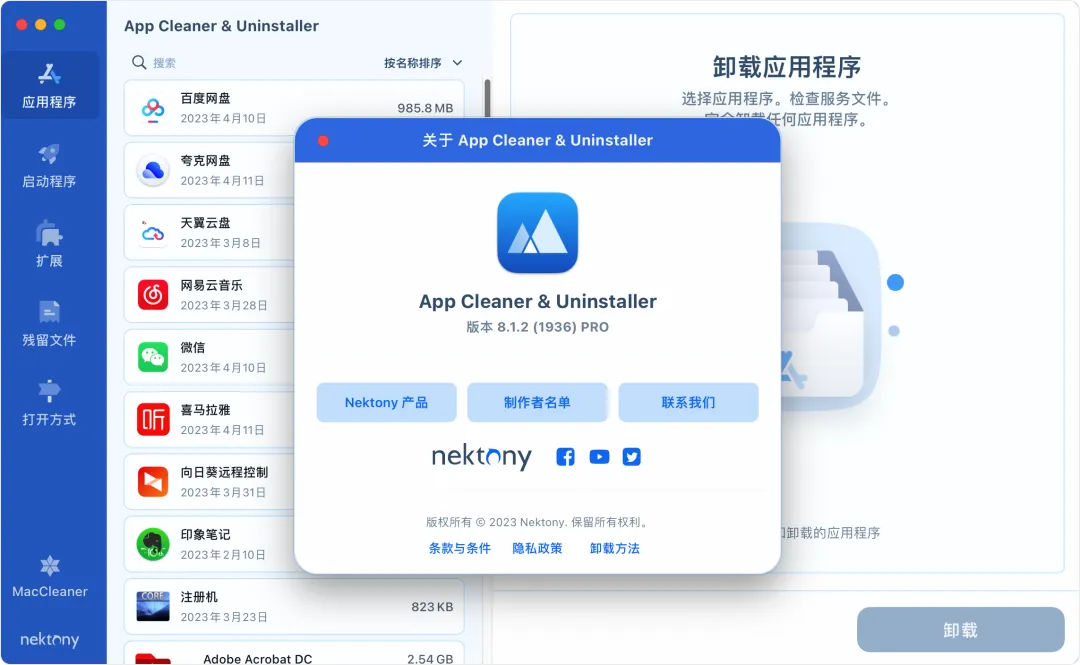Close the About dialog with red button
This screenshot has width=1080, height=665.
[323, 141]
